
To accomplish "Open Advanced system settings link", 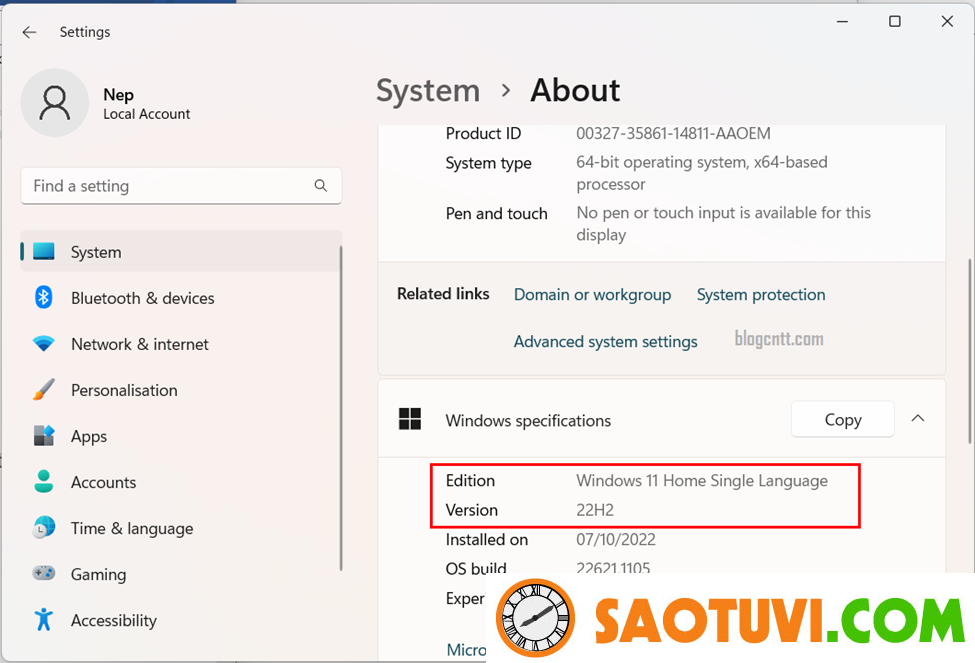I will pos(605,341).
